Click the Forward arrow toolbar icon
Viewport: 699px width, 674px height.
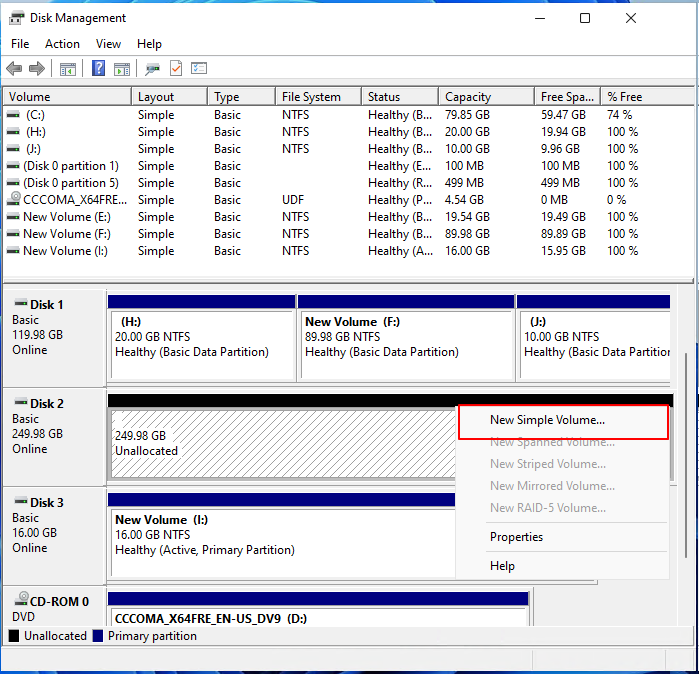[37, 69]
